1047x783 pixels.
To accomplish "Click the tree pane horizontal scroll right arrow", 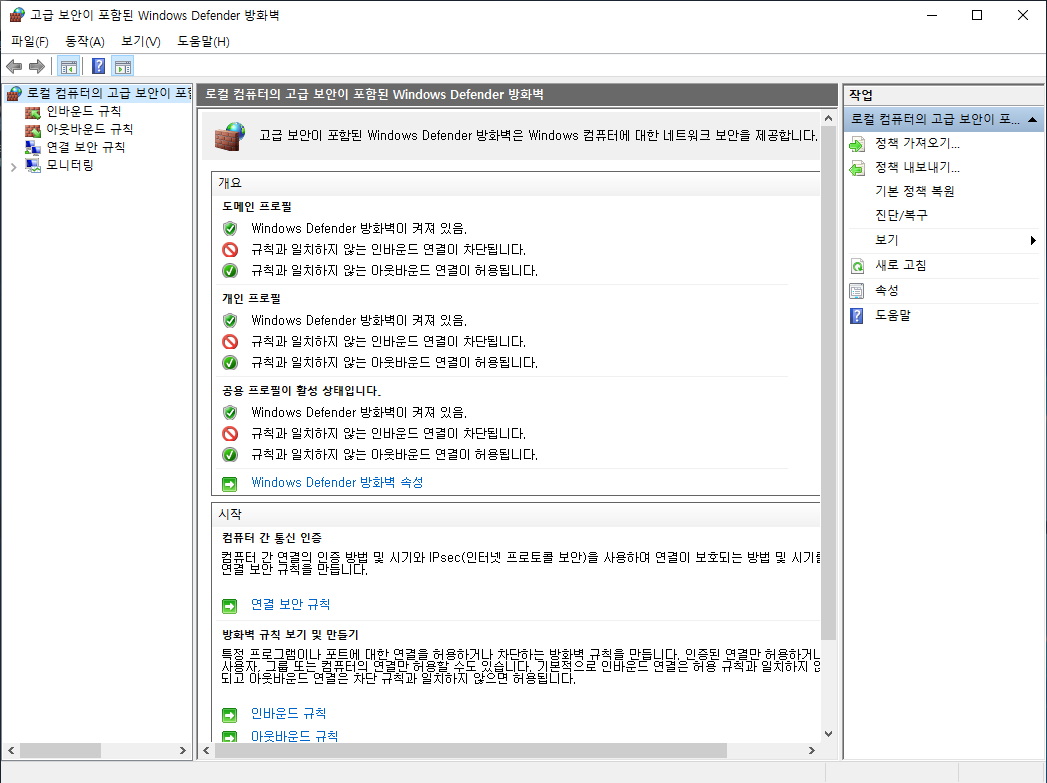I will pyautogui.click(x=182, y=751).
